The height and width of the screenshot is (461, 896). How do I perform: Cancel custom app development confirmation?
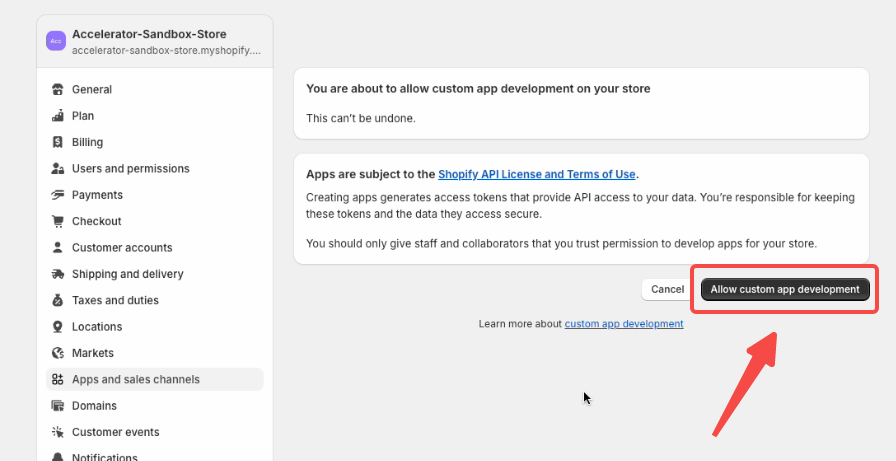(x=667, y=289)
